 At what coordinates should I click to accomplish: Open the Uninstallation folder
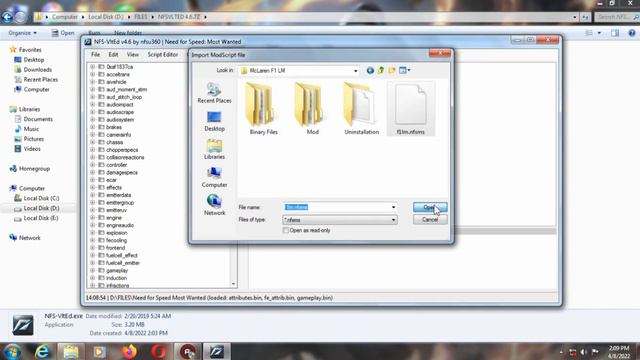coord(361,109)
